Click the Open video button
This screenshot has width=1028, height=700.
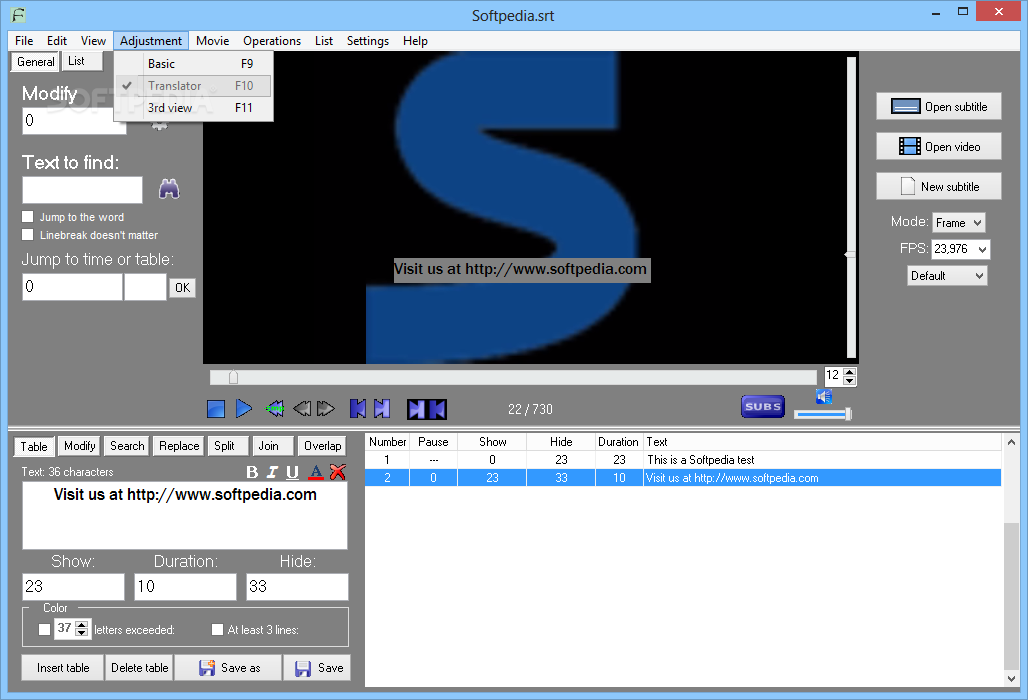coord(938,146)
